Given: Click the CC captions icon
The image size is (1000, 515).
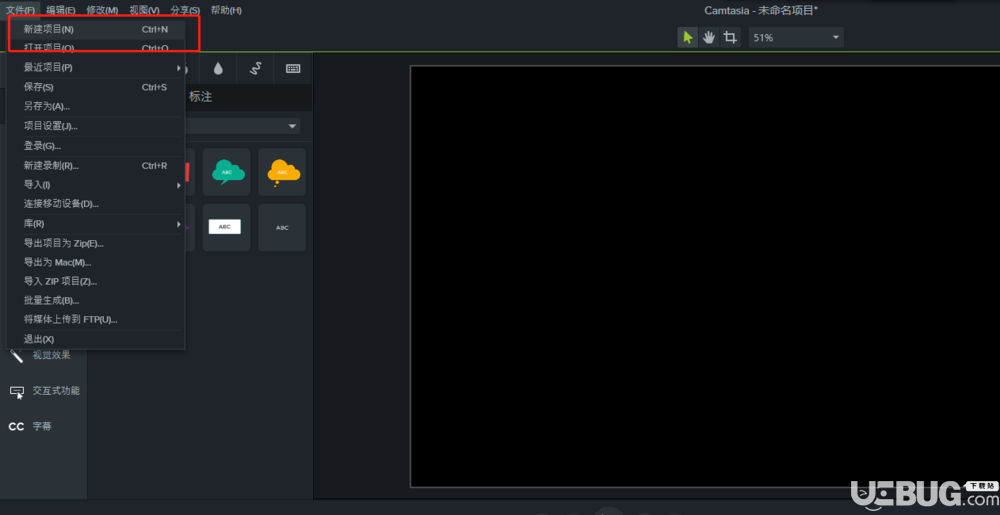Looking at the screenshot, I should coord(16,426).
